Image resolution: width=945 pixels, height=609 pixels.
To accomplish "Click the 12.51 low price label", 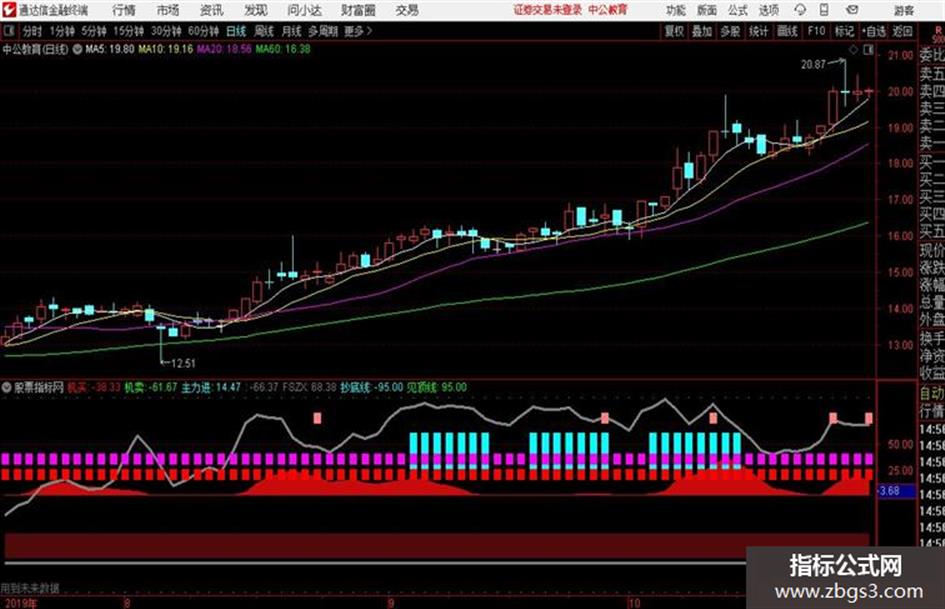I will (183, 364).
